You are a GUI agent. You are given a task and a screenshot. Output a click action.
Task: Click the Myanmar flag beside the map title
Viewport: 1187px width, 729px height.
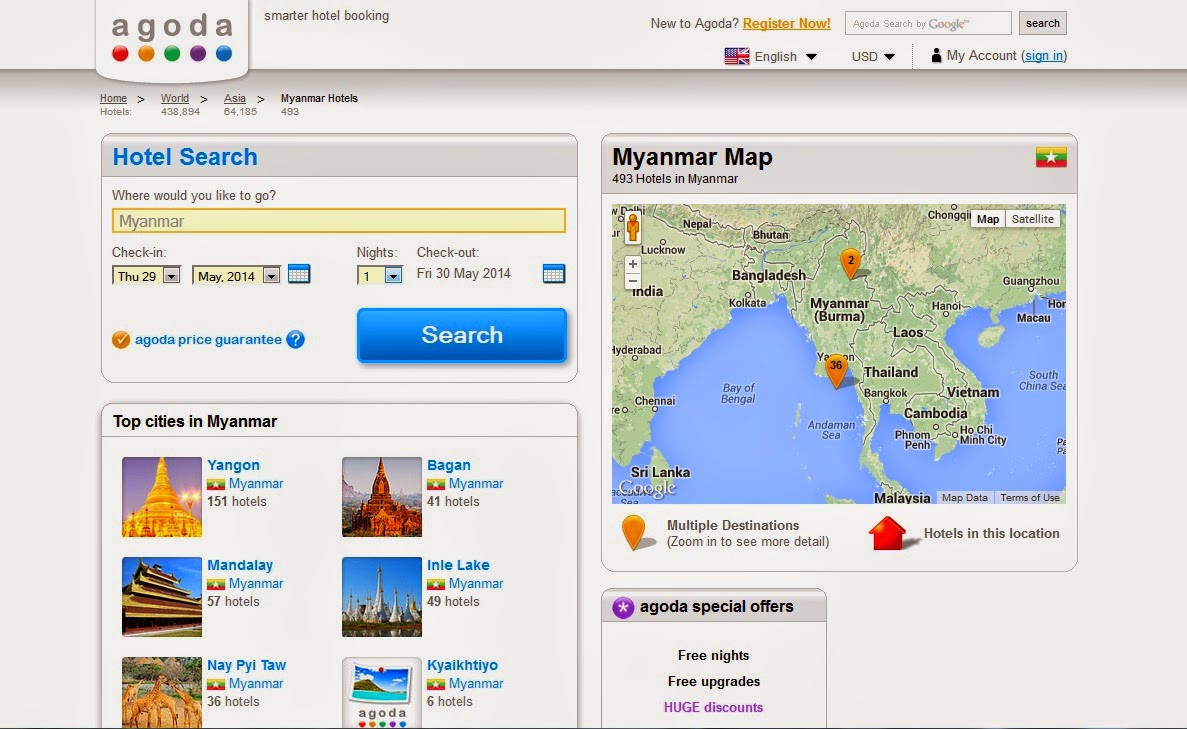[1051, 157]
